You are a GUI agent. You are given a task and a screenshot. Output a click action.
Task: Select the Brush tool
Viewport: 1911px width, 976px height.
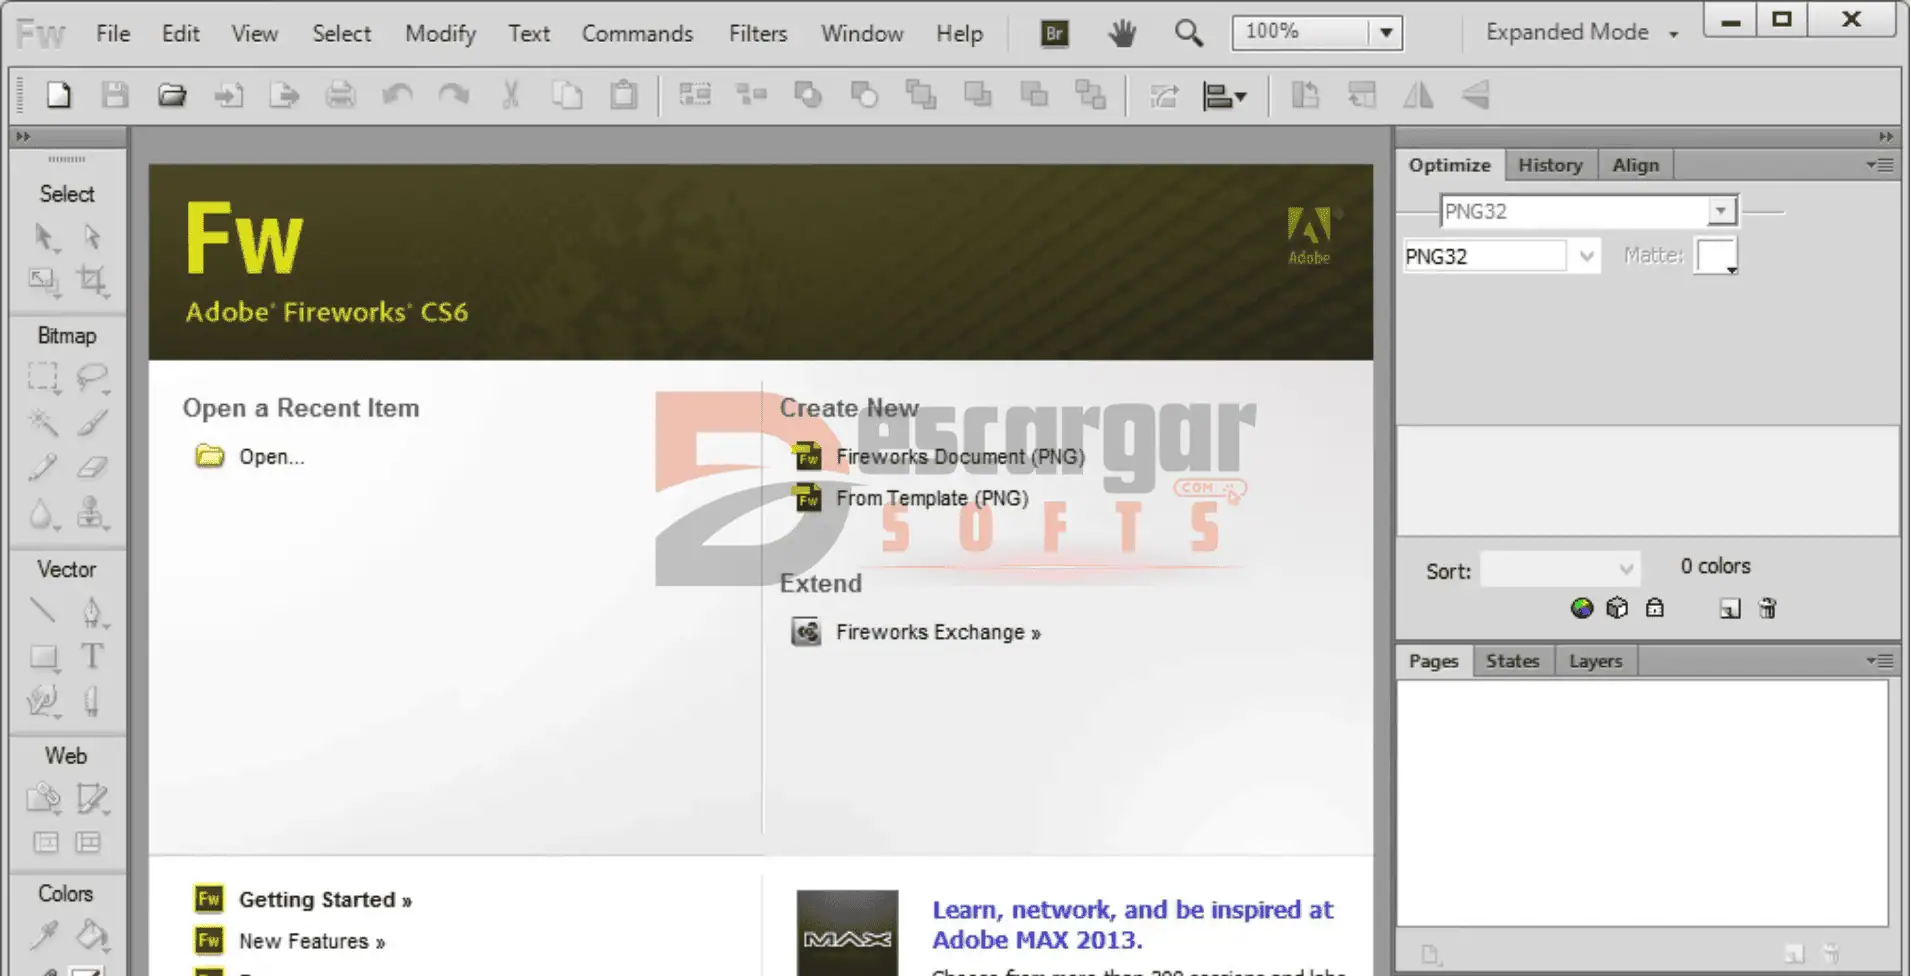[x=92, y=422]
